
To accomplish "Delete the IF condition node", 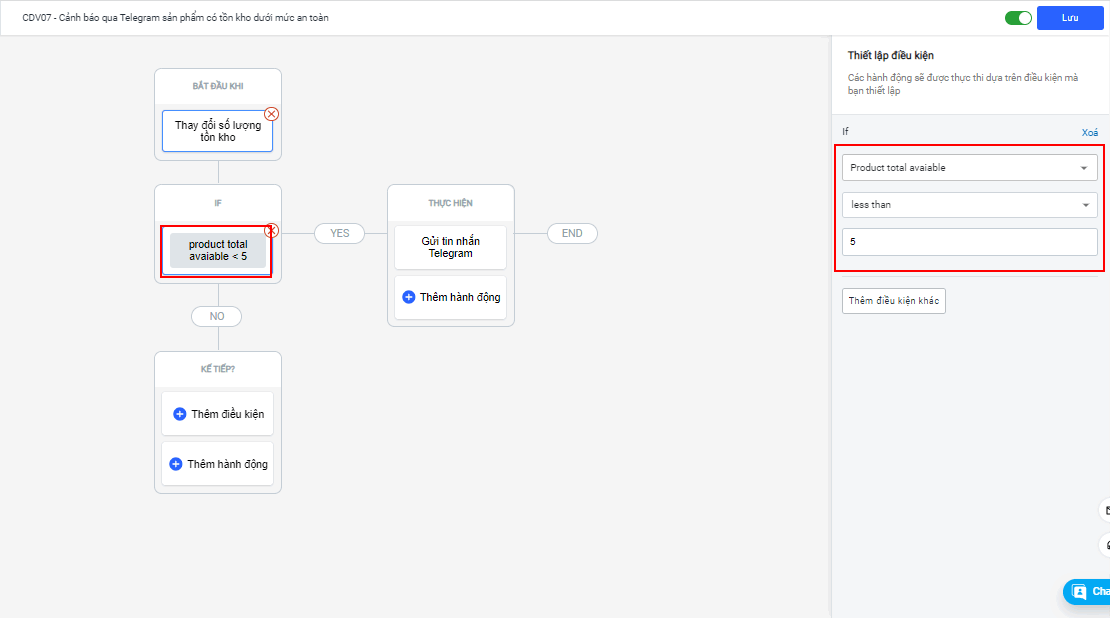I will [272, 231].
